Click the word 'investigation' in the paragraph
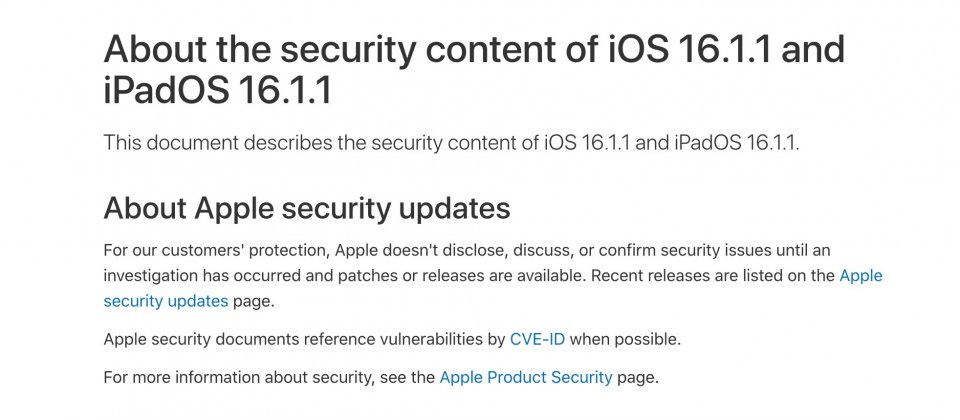The height and width of the screenshot is (420, 960). (x=150, y=276)
